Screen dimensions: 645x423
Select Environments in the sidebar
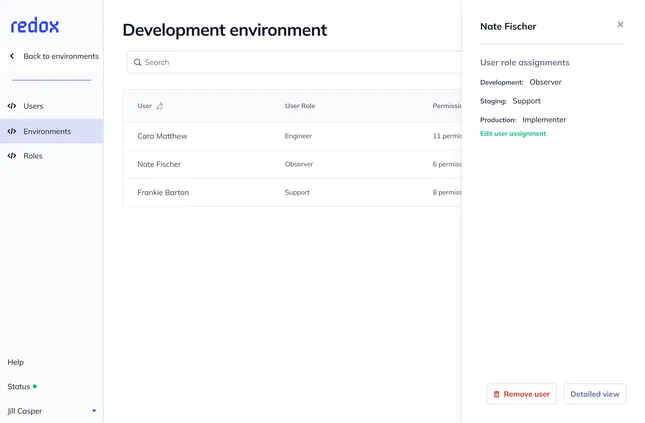click(51, 131)
